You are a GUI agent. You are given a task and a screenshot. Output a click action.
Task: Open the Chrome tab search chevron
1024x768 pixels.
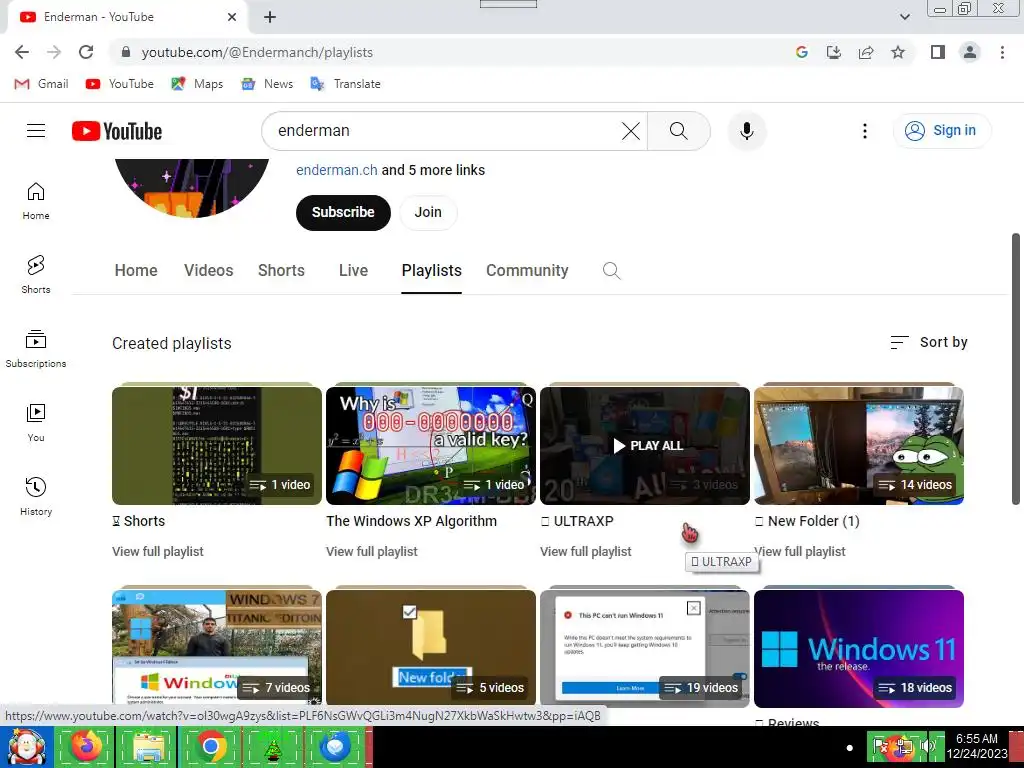tap(904, 17)
